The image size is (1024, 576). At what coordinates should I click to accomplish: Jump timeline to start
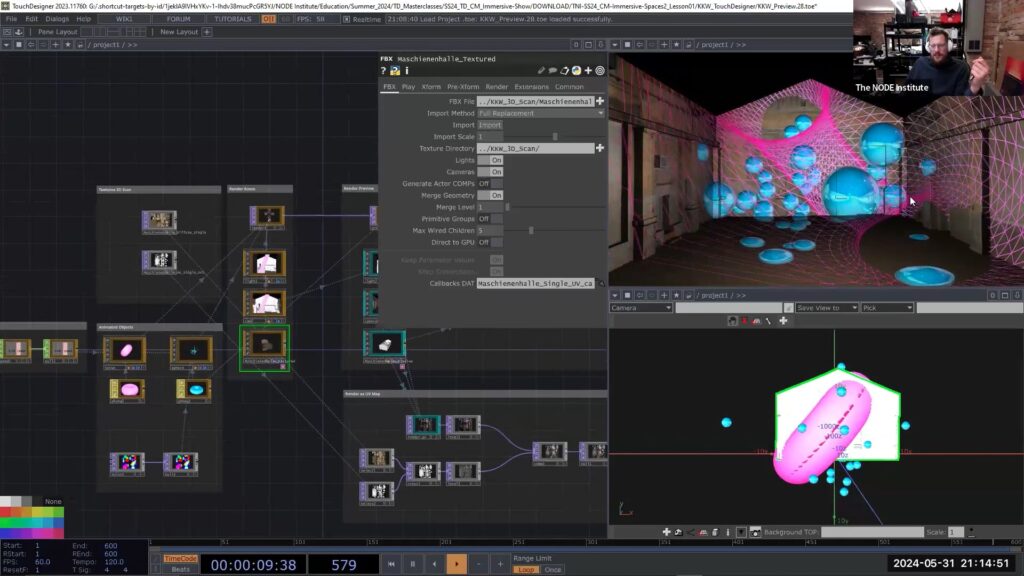[390, 565]
